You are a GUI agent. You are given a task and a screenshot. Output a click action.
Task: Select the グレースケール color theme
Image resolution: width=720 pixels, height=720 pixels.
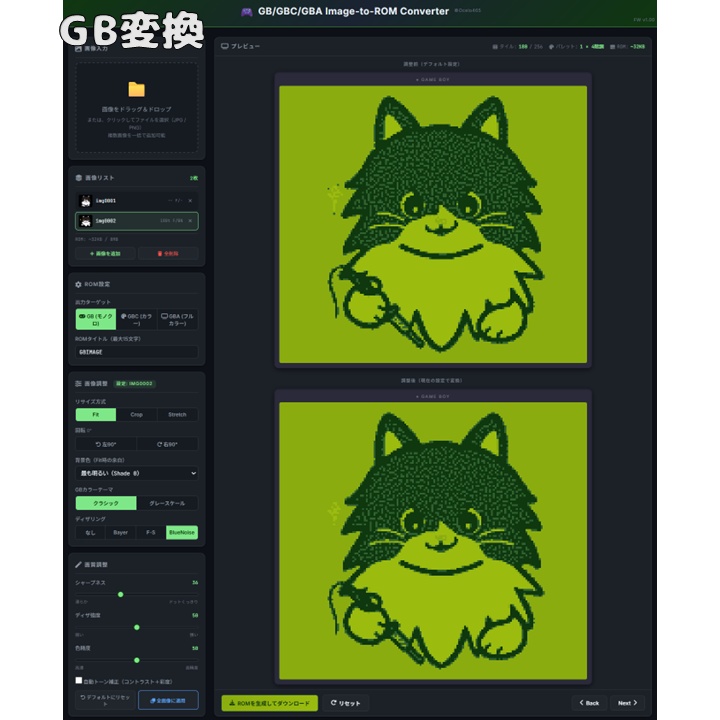pos(167,503)
